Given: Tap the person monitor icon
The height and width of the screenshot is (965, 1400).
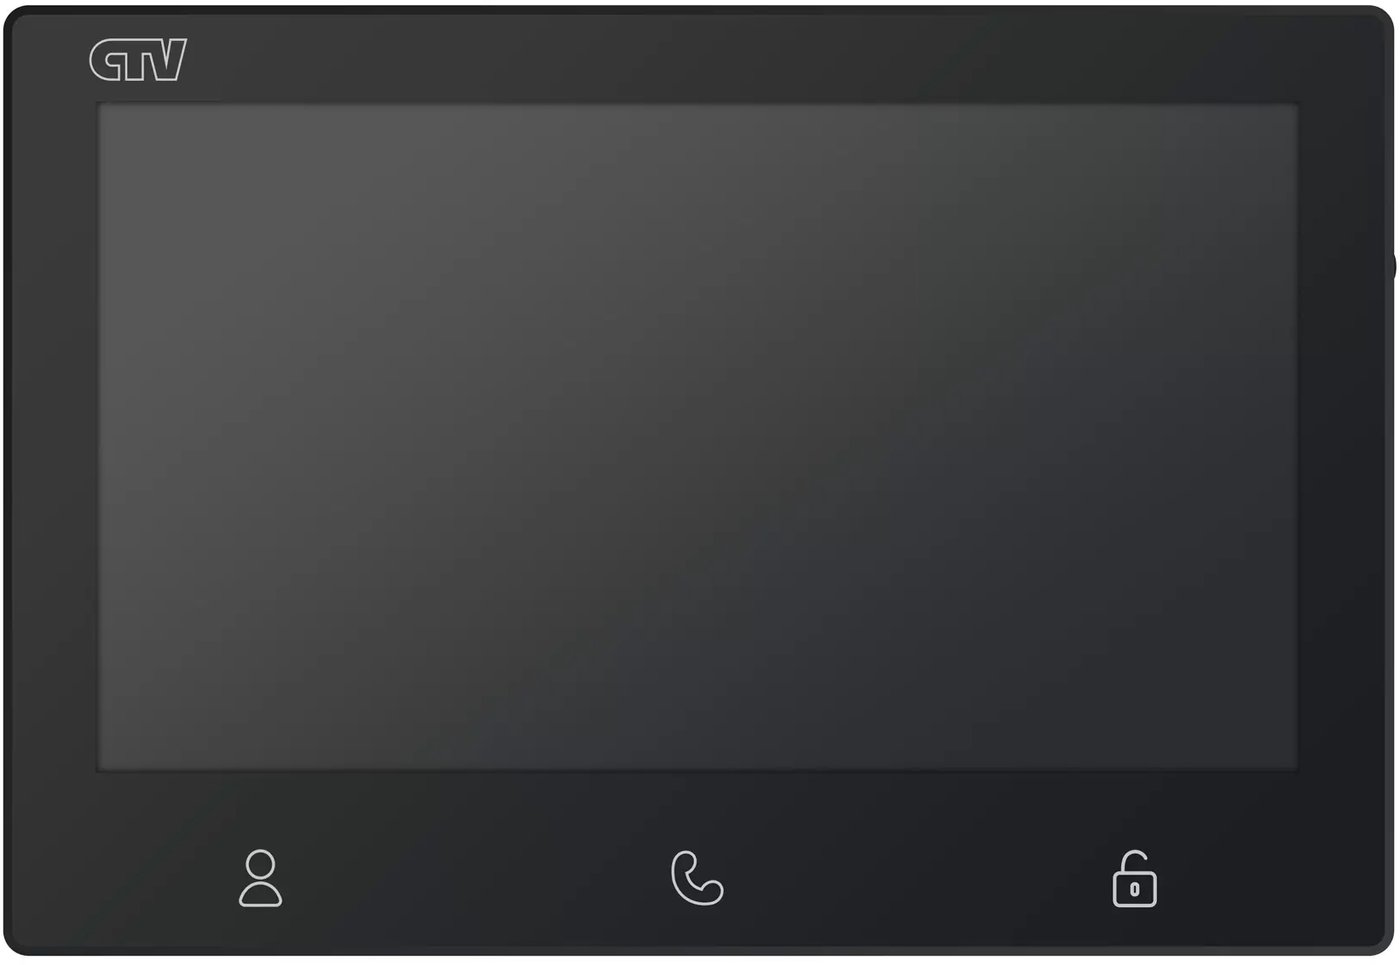Looking at the screenshot, I should [x=260, y=878].
